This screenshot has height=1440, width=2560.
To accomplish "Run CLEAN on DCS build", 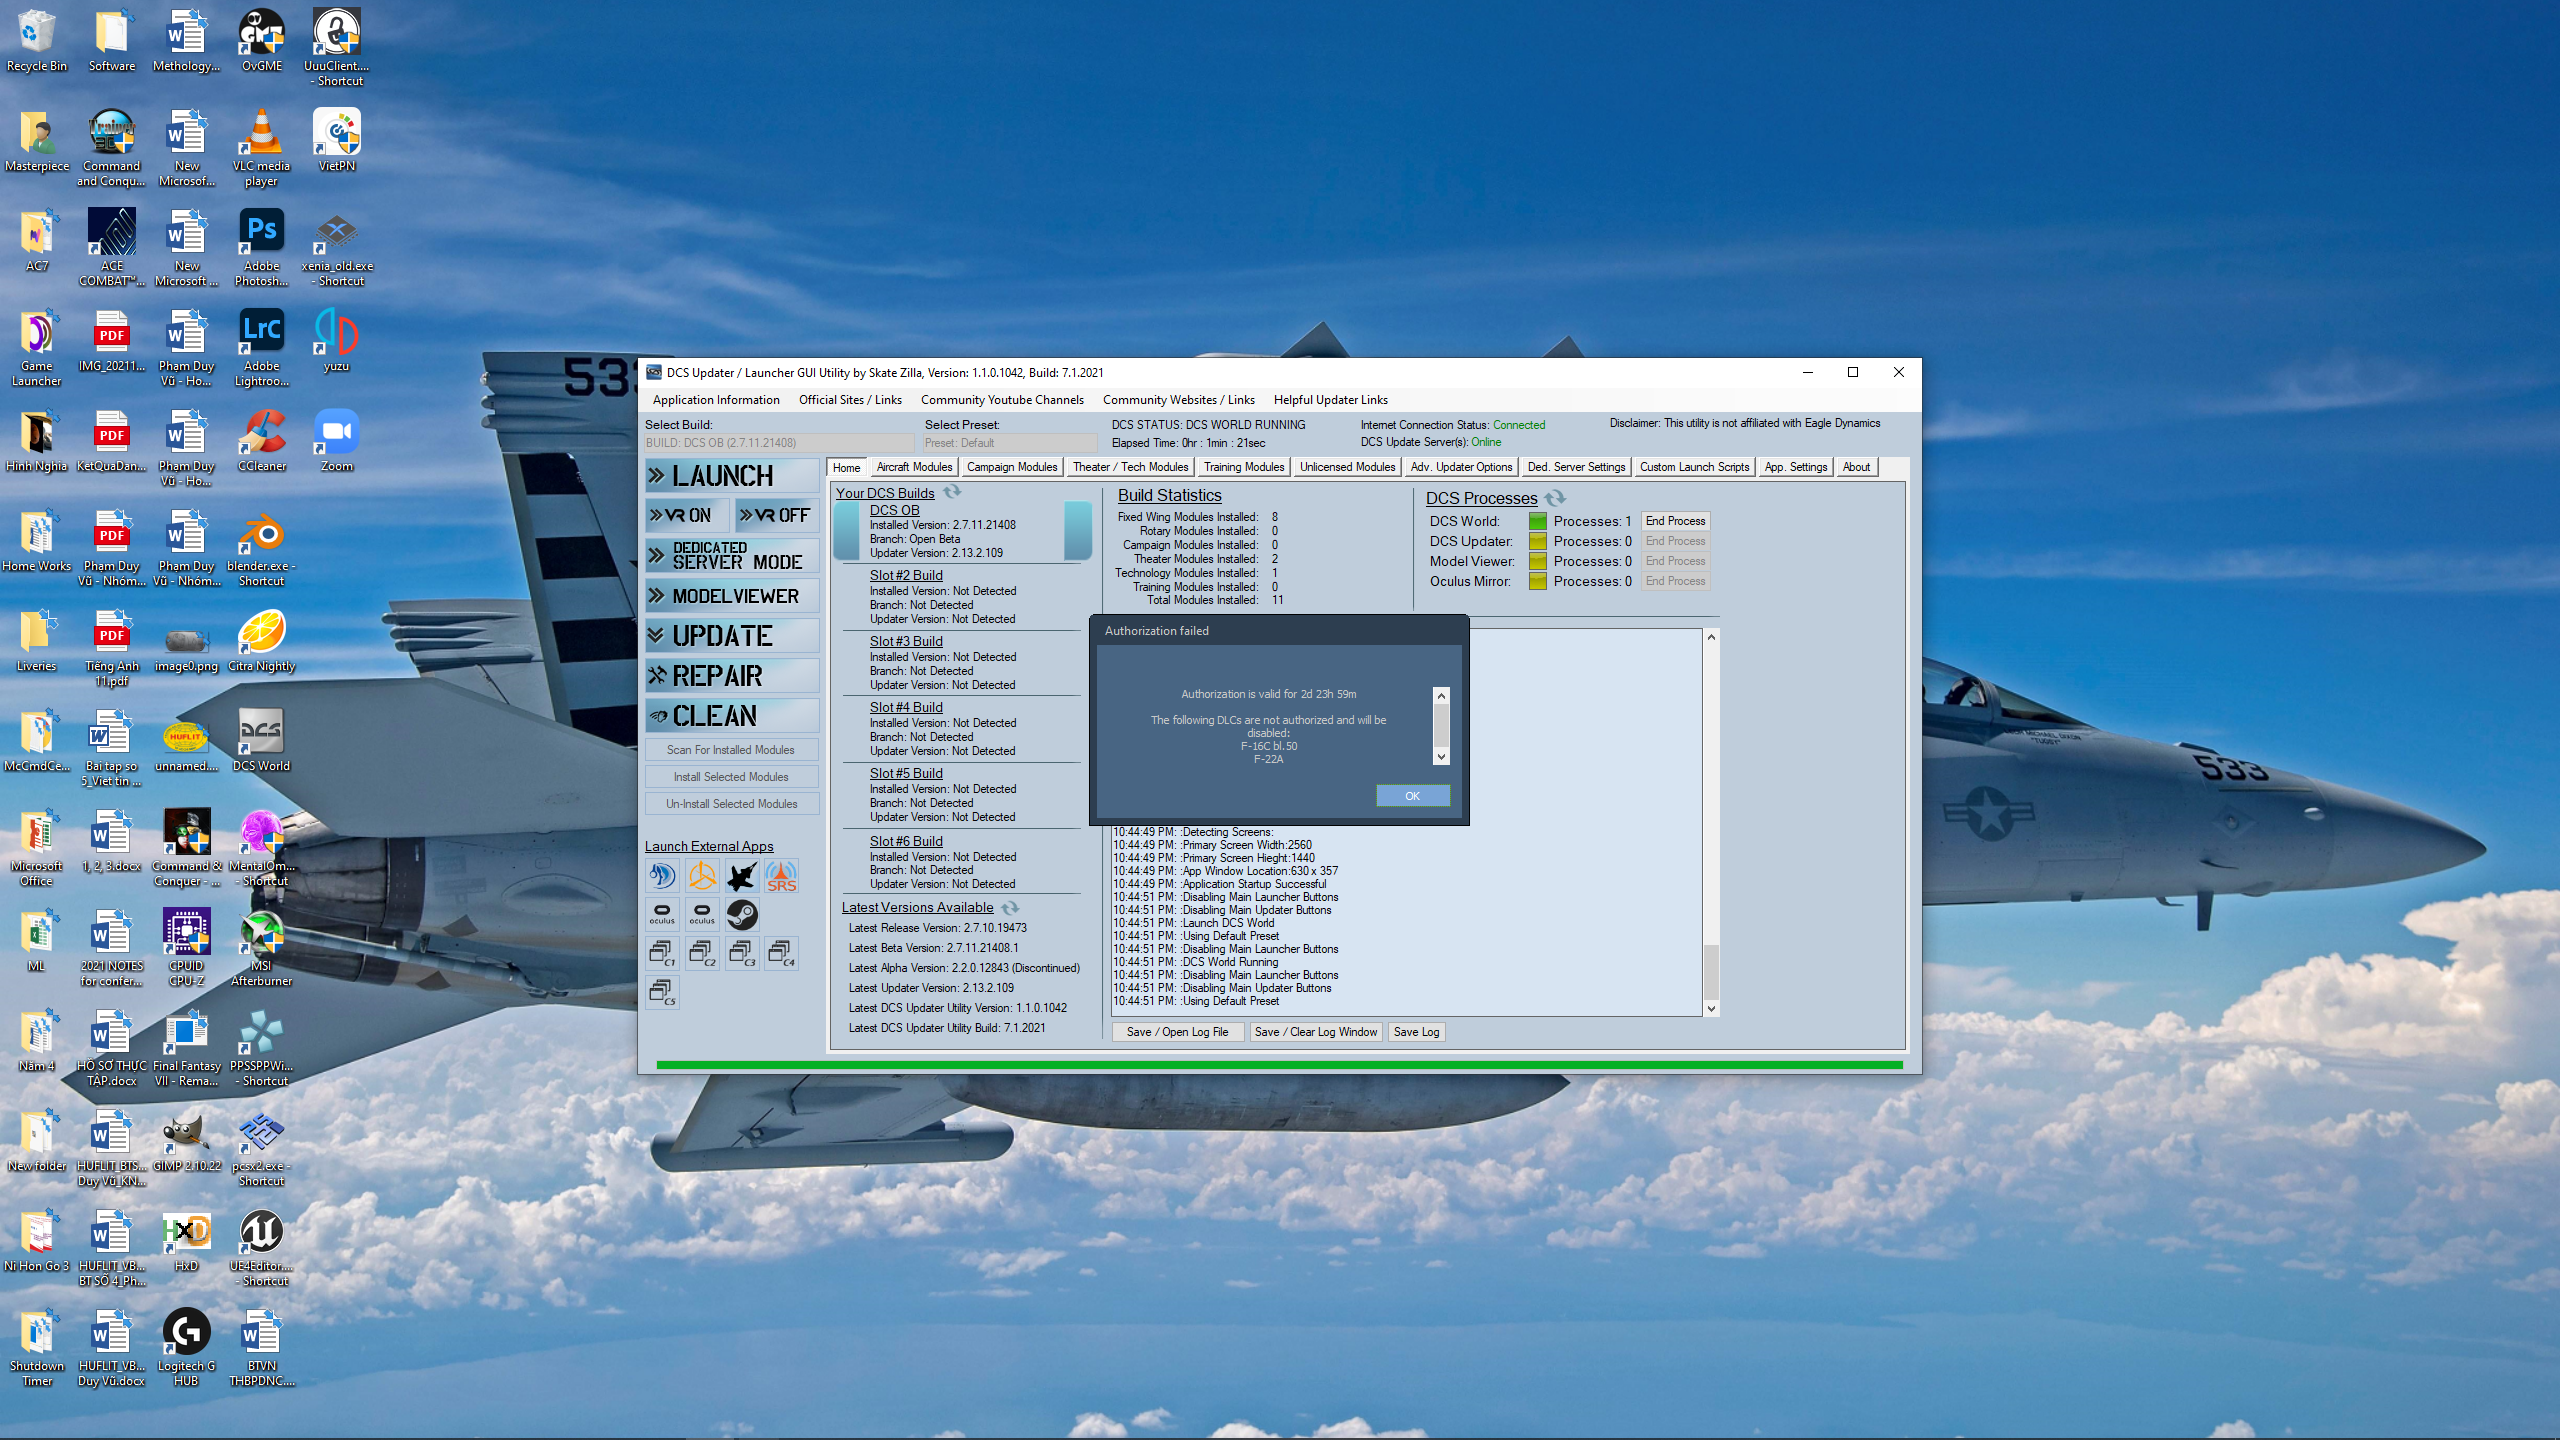I will pyautogui.click(x=732, y=716).
